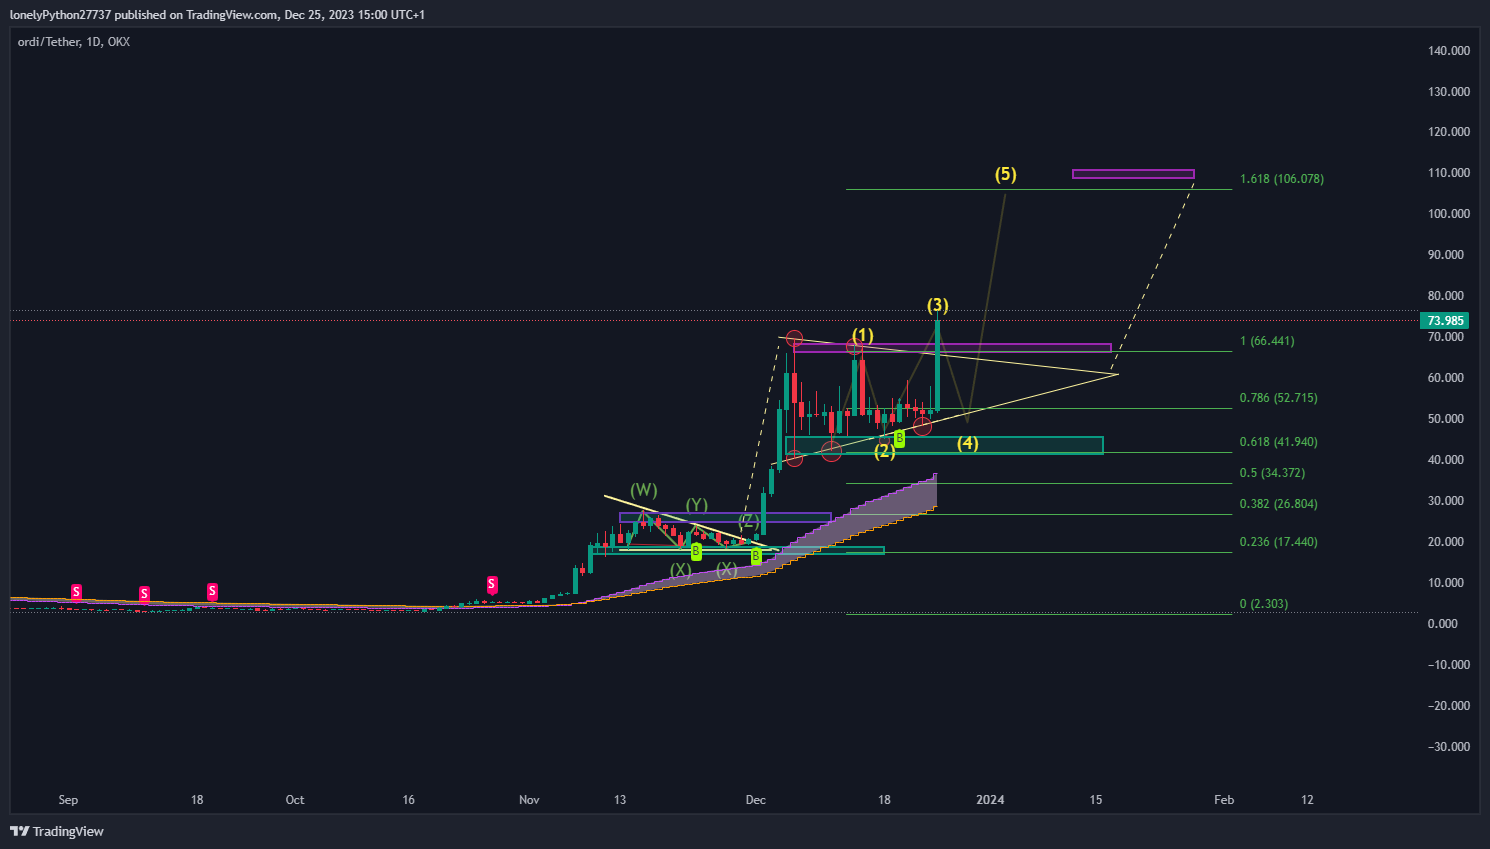Screen dimensions: 1490x849
Task: Click Fibonacci label 1.618 (106.078)
Action: tap(1282, 179)
